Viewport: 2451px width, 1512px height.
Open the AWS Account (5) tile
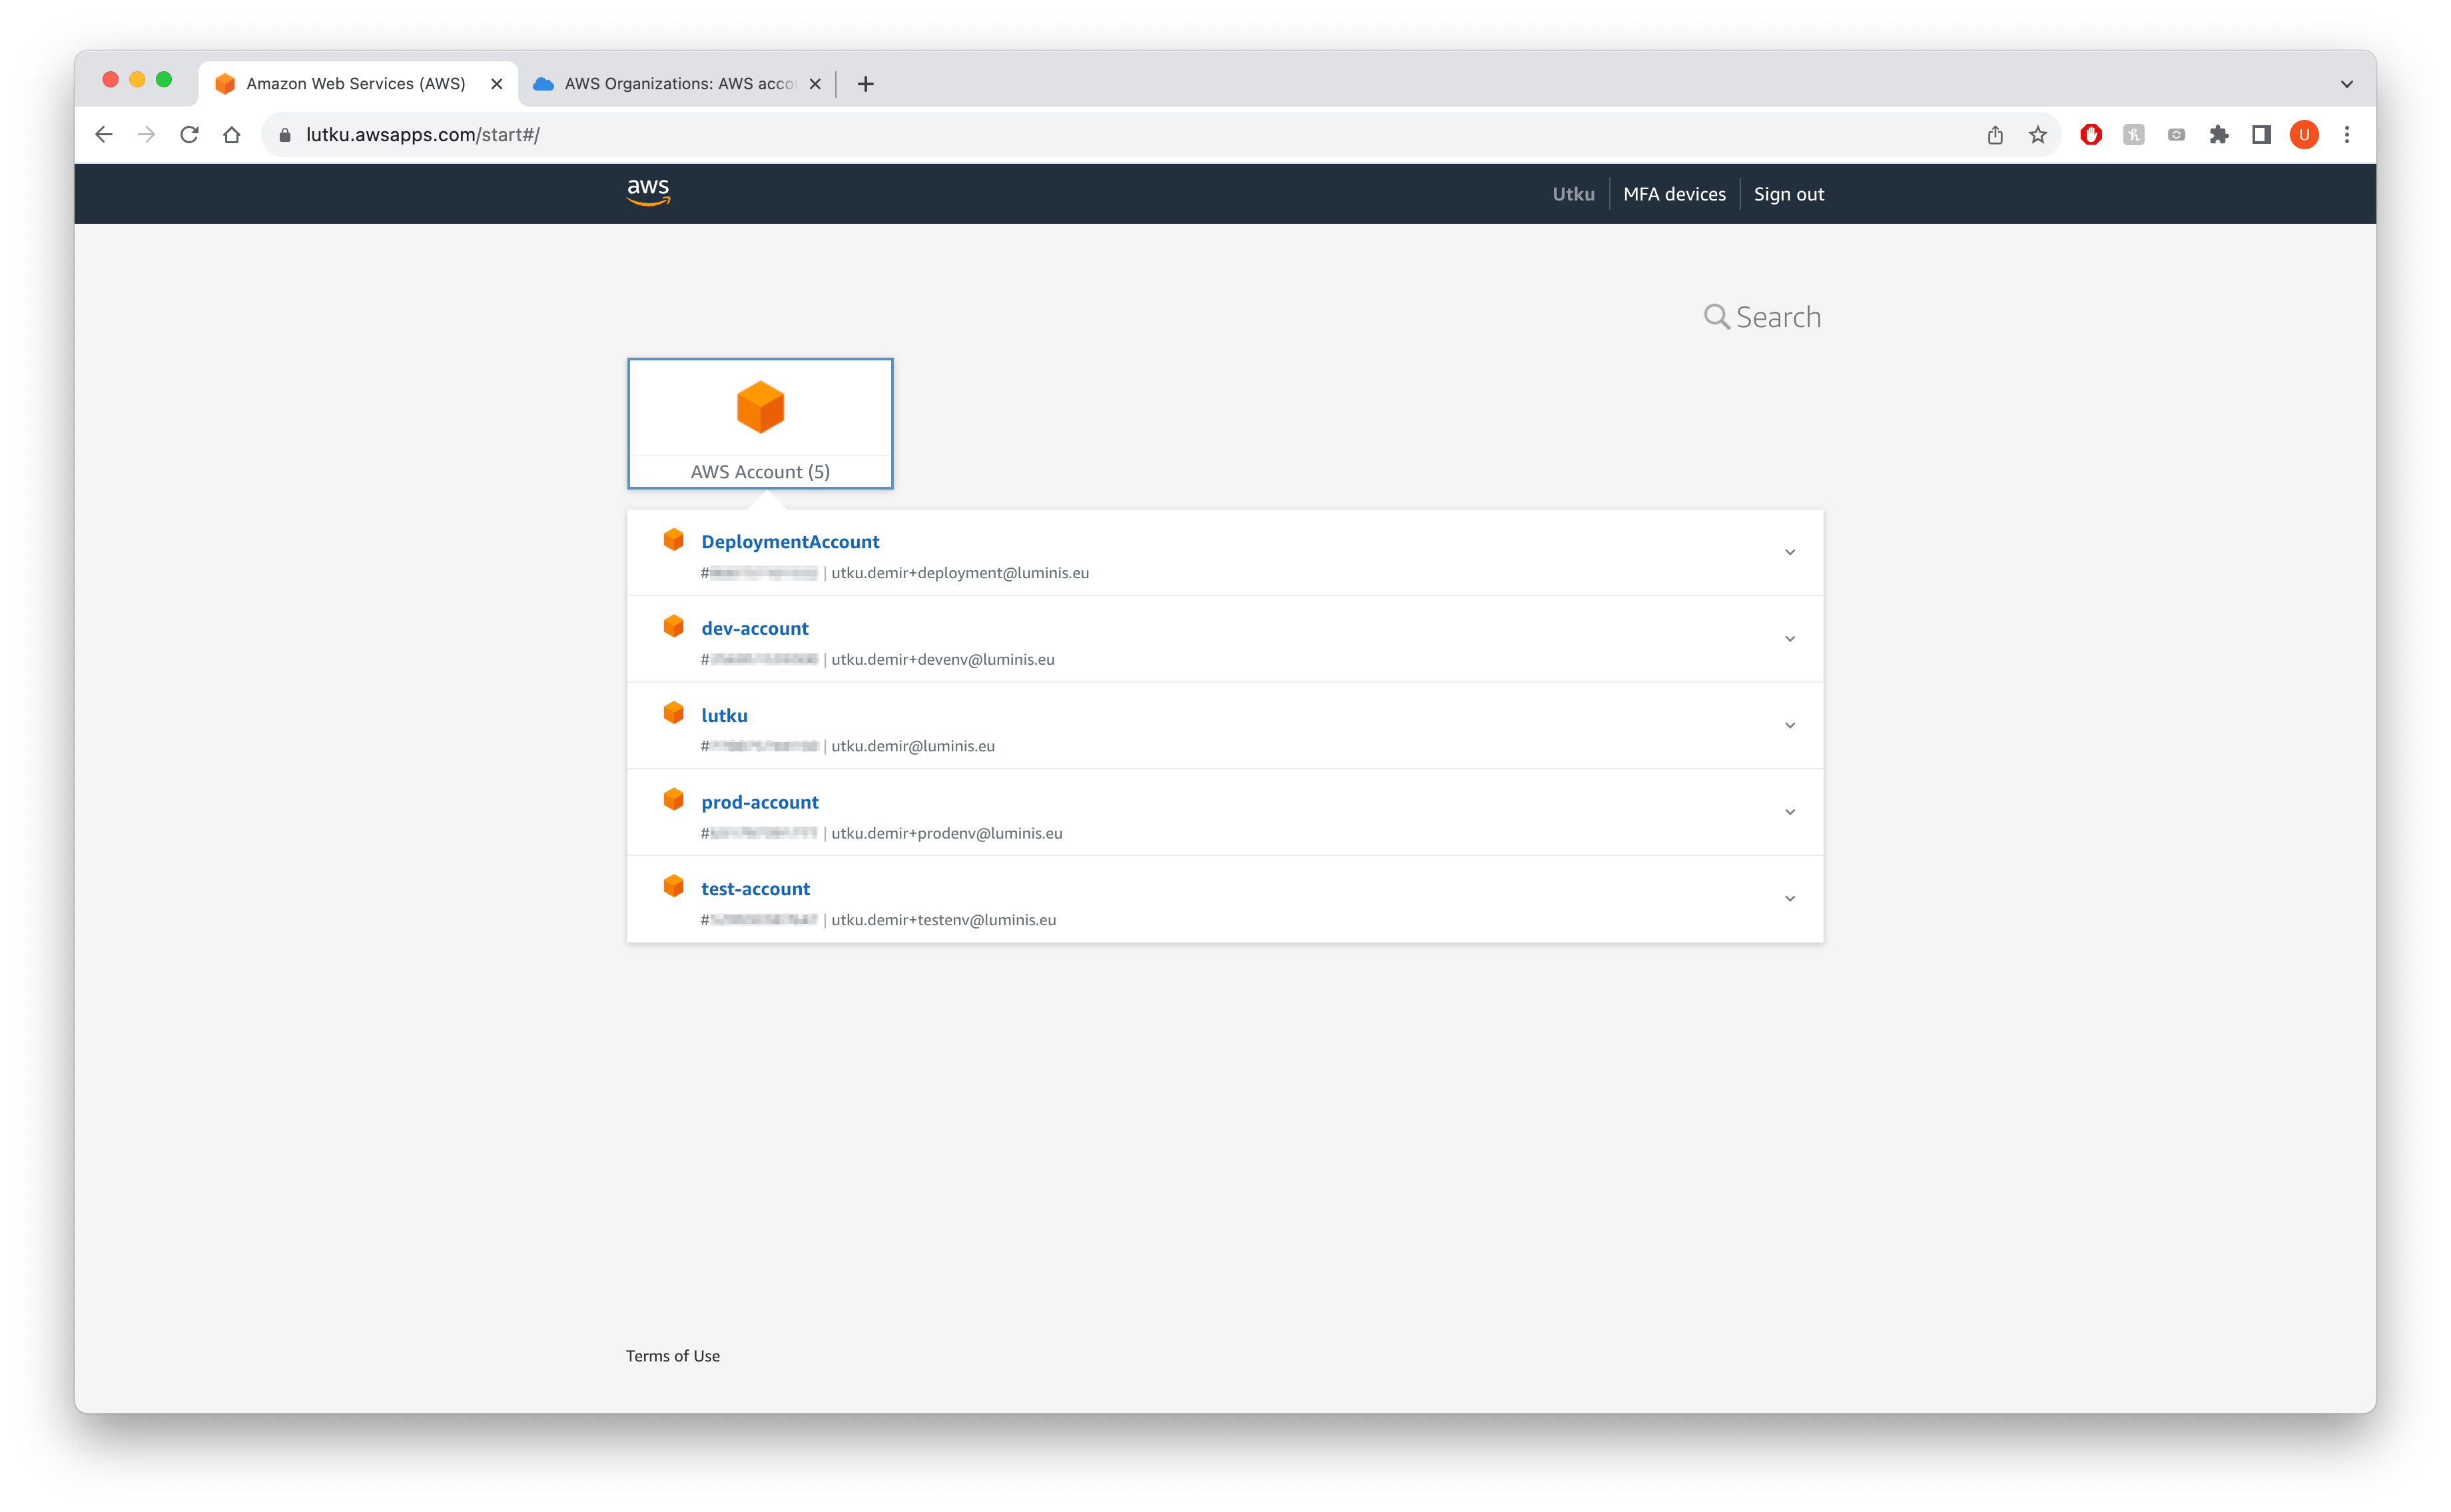point(760,423)
